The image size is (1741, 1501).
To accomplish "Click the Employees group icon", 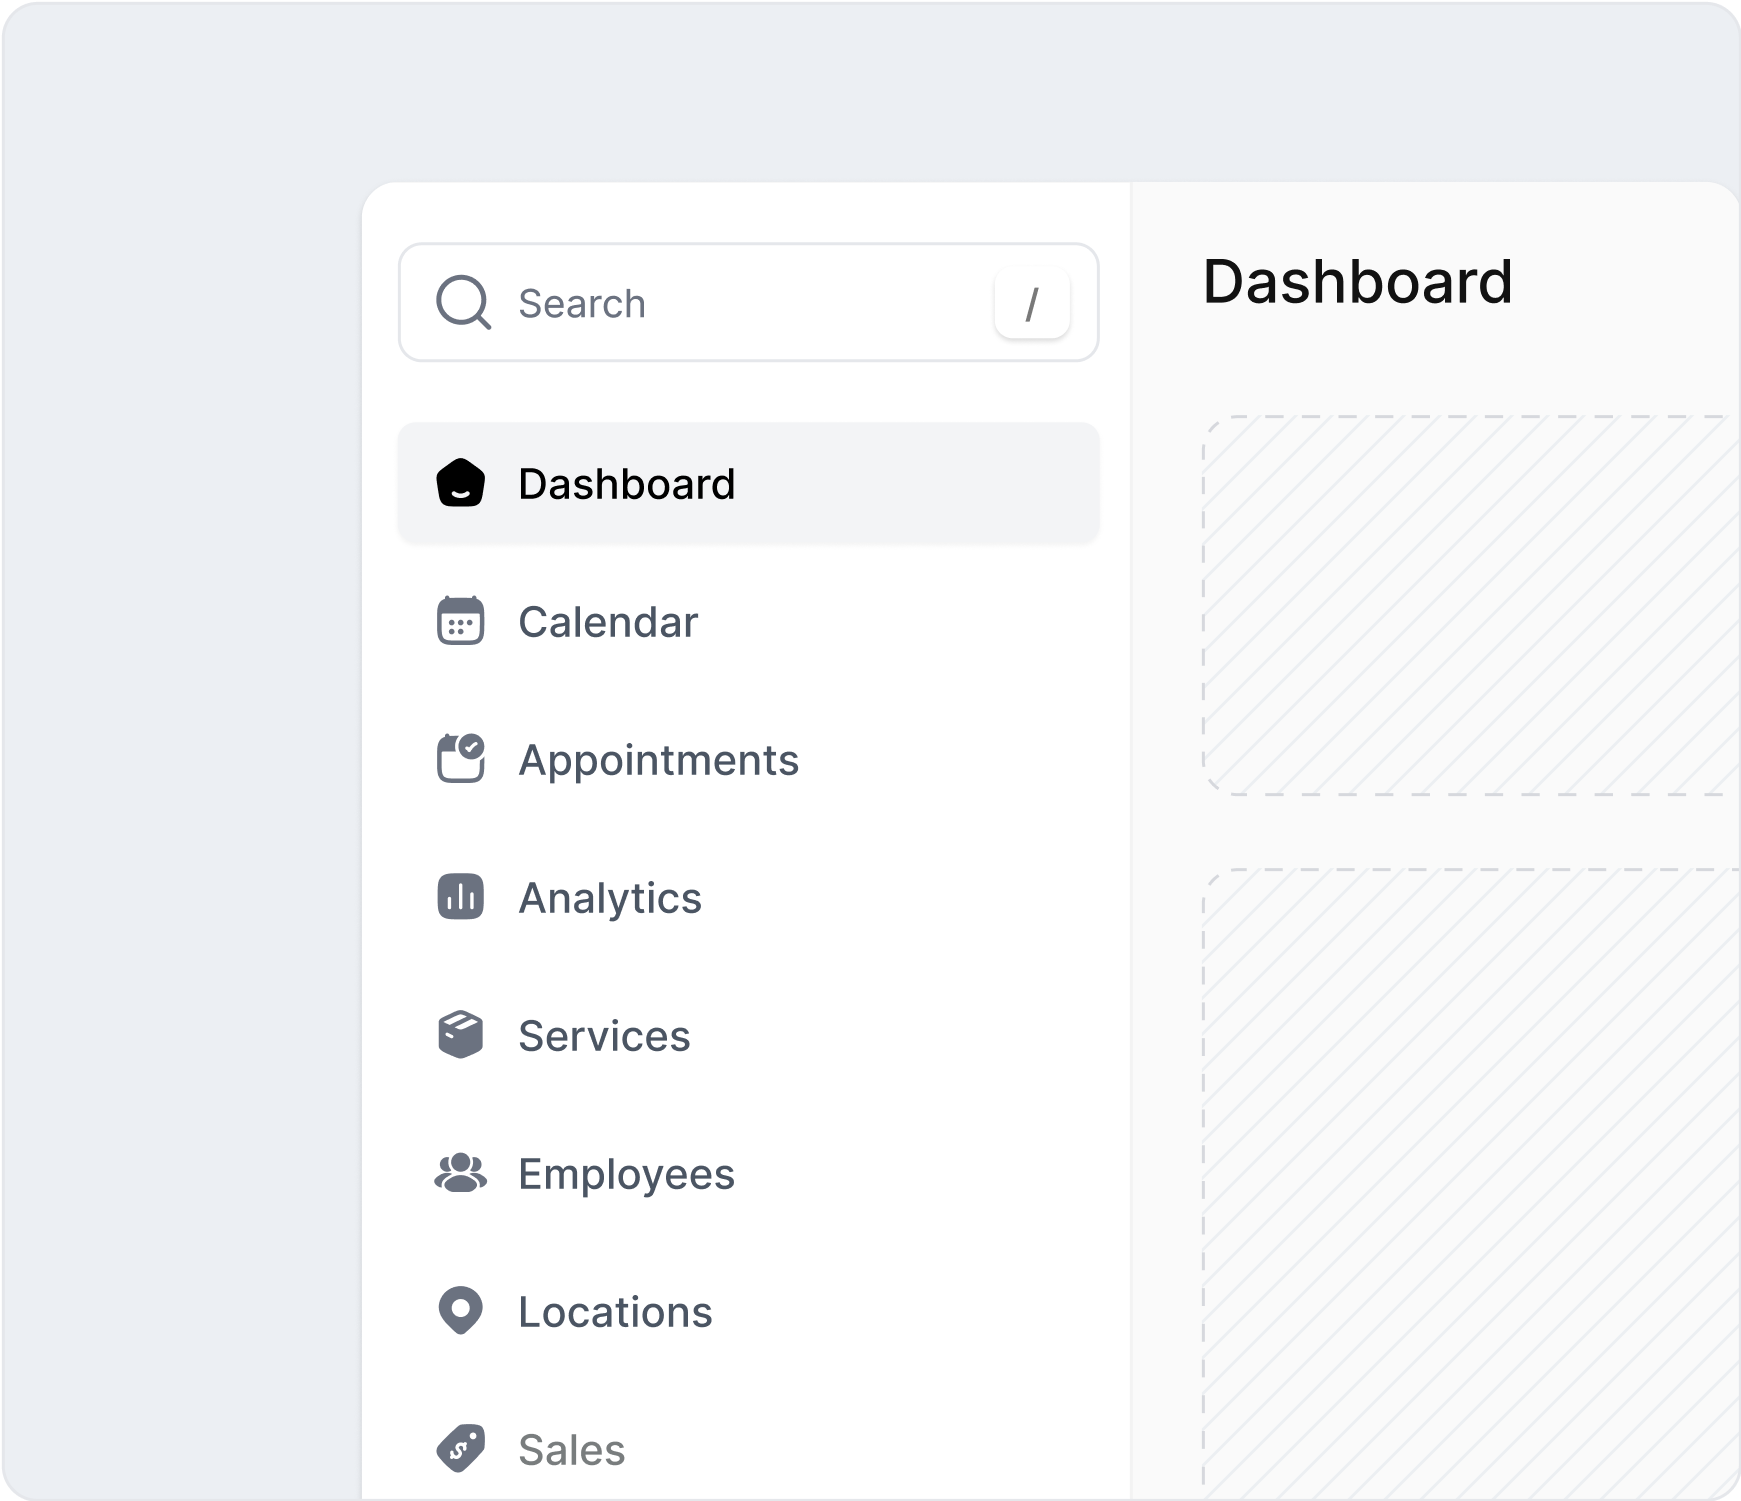I will (461, 1173).
